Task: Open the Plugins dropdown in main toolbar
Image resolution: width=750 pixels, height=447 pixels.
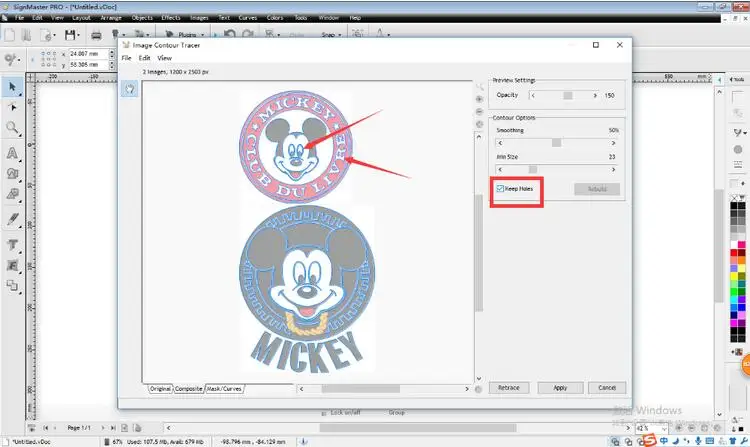Action: click(185, 35)
